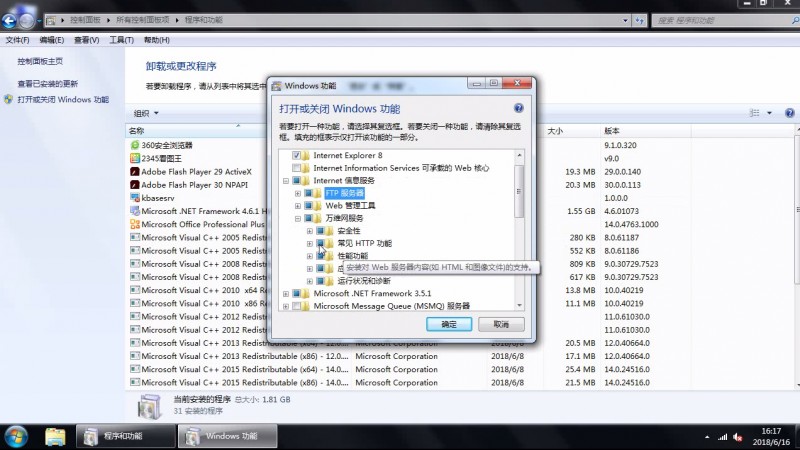The height and width of the screenshot is (450, 800).
Task: Click the shield icon beside 打开或关闭 Windows 功能
Action: [x=8, y=99]
